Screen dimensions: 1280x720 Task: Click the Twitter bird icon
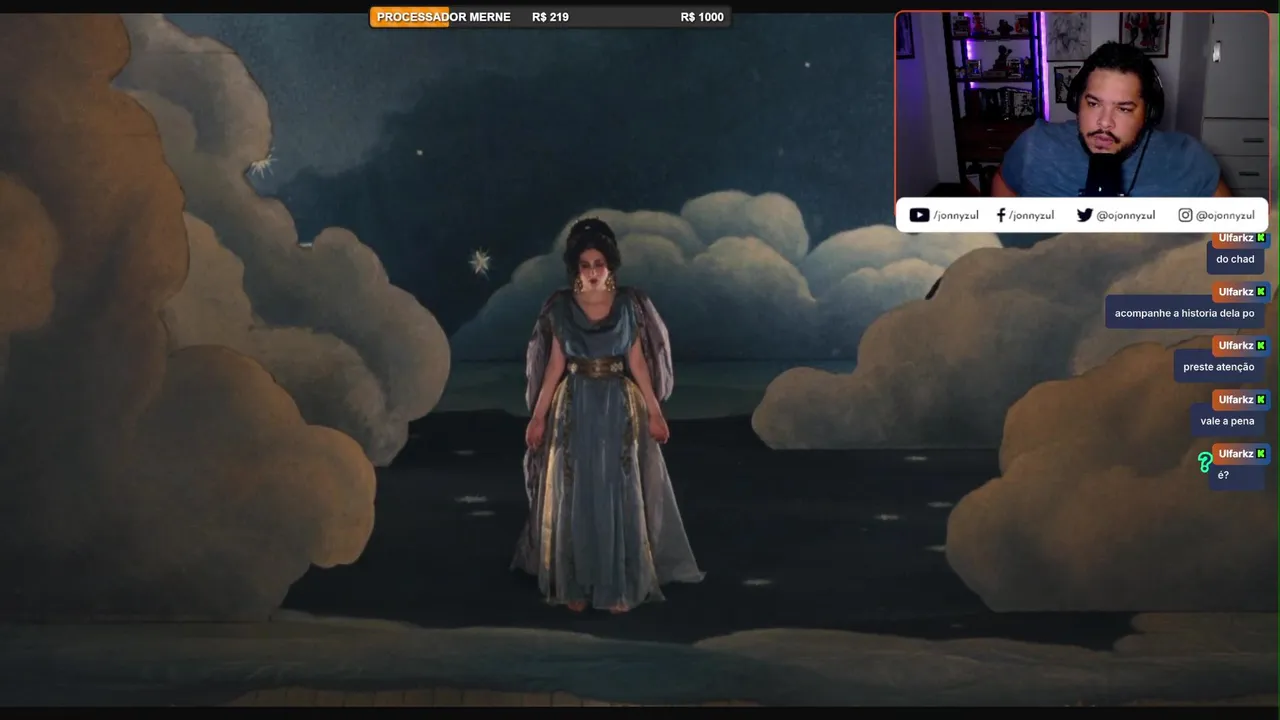click(x=1084, y=215)
